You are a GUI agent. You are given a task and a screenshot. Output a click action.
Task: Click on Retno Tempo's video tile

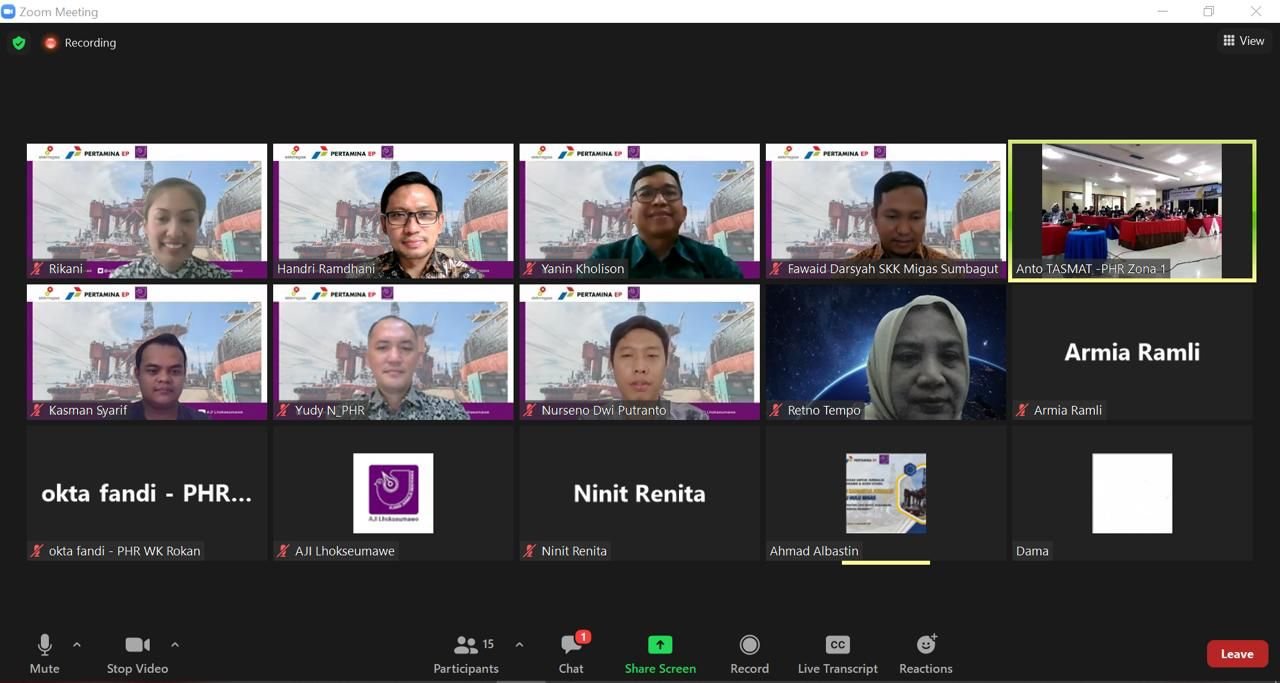(885, 352)
